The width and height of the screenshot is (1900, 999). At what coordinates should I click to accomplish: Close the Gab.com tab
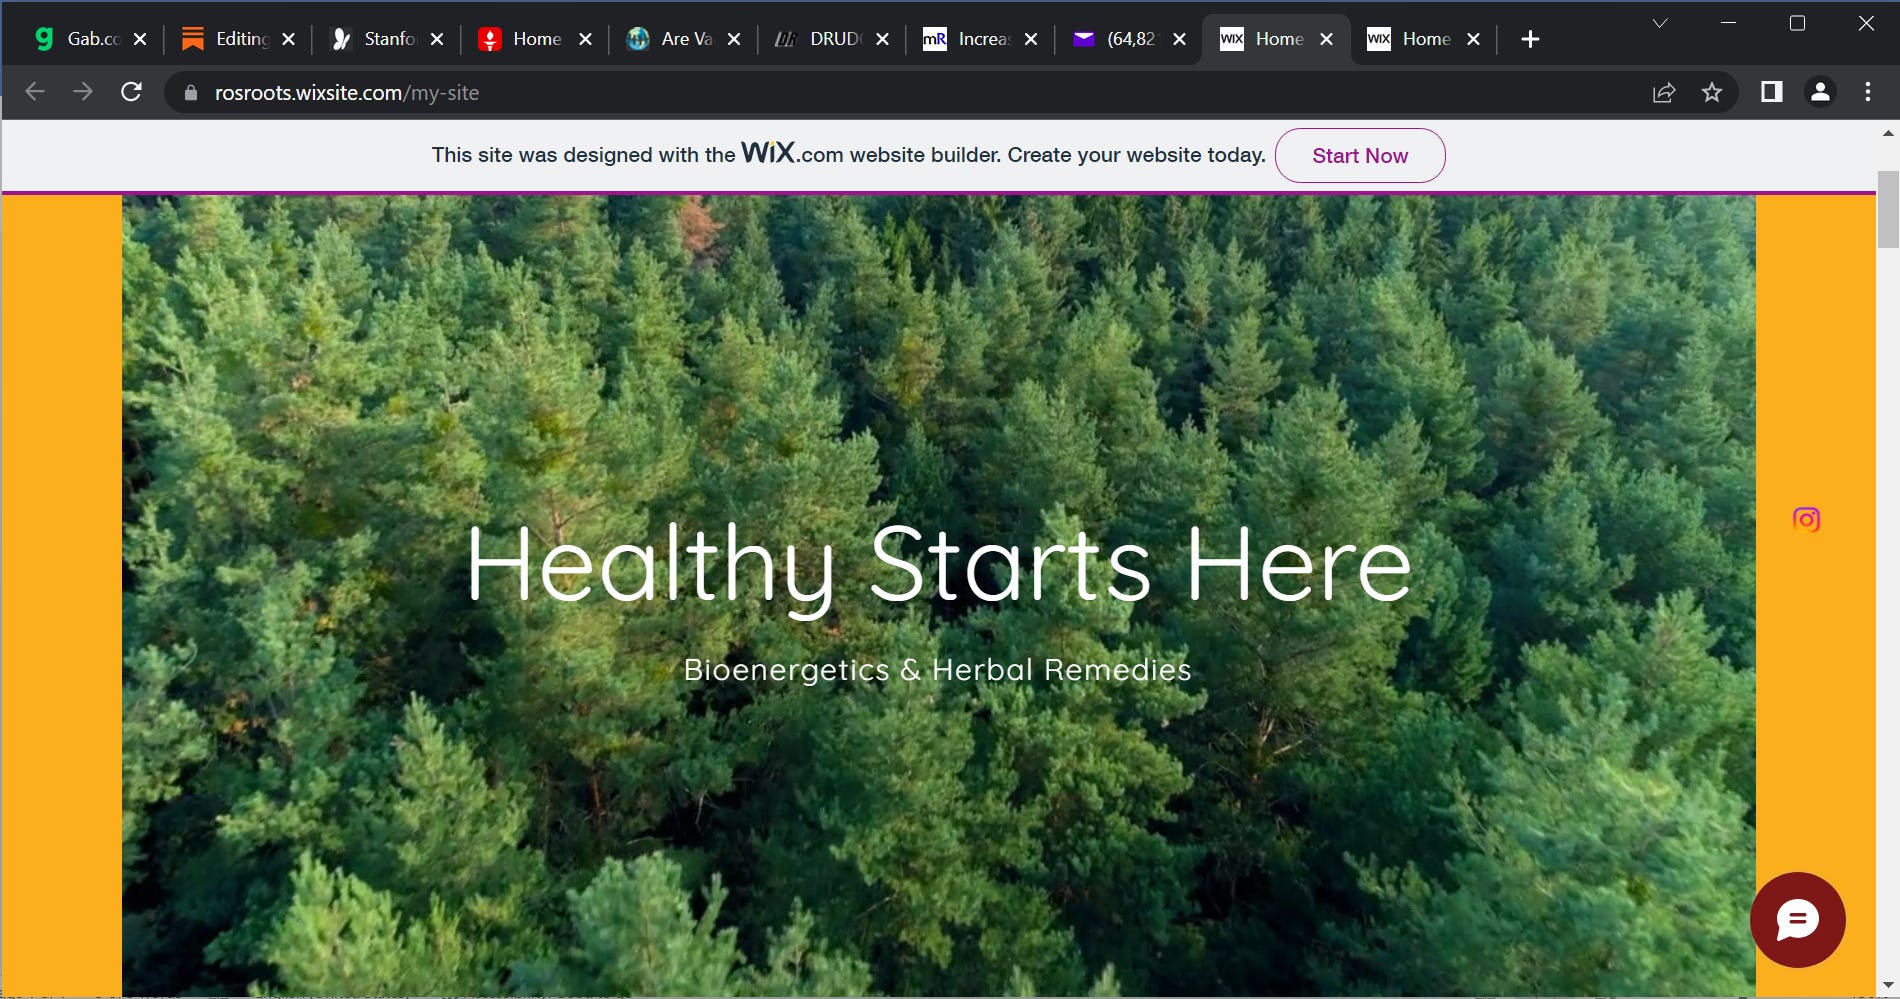pos(140,39)
